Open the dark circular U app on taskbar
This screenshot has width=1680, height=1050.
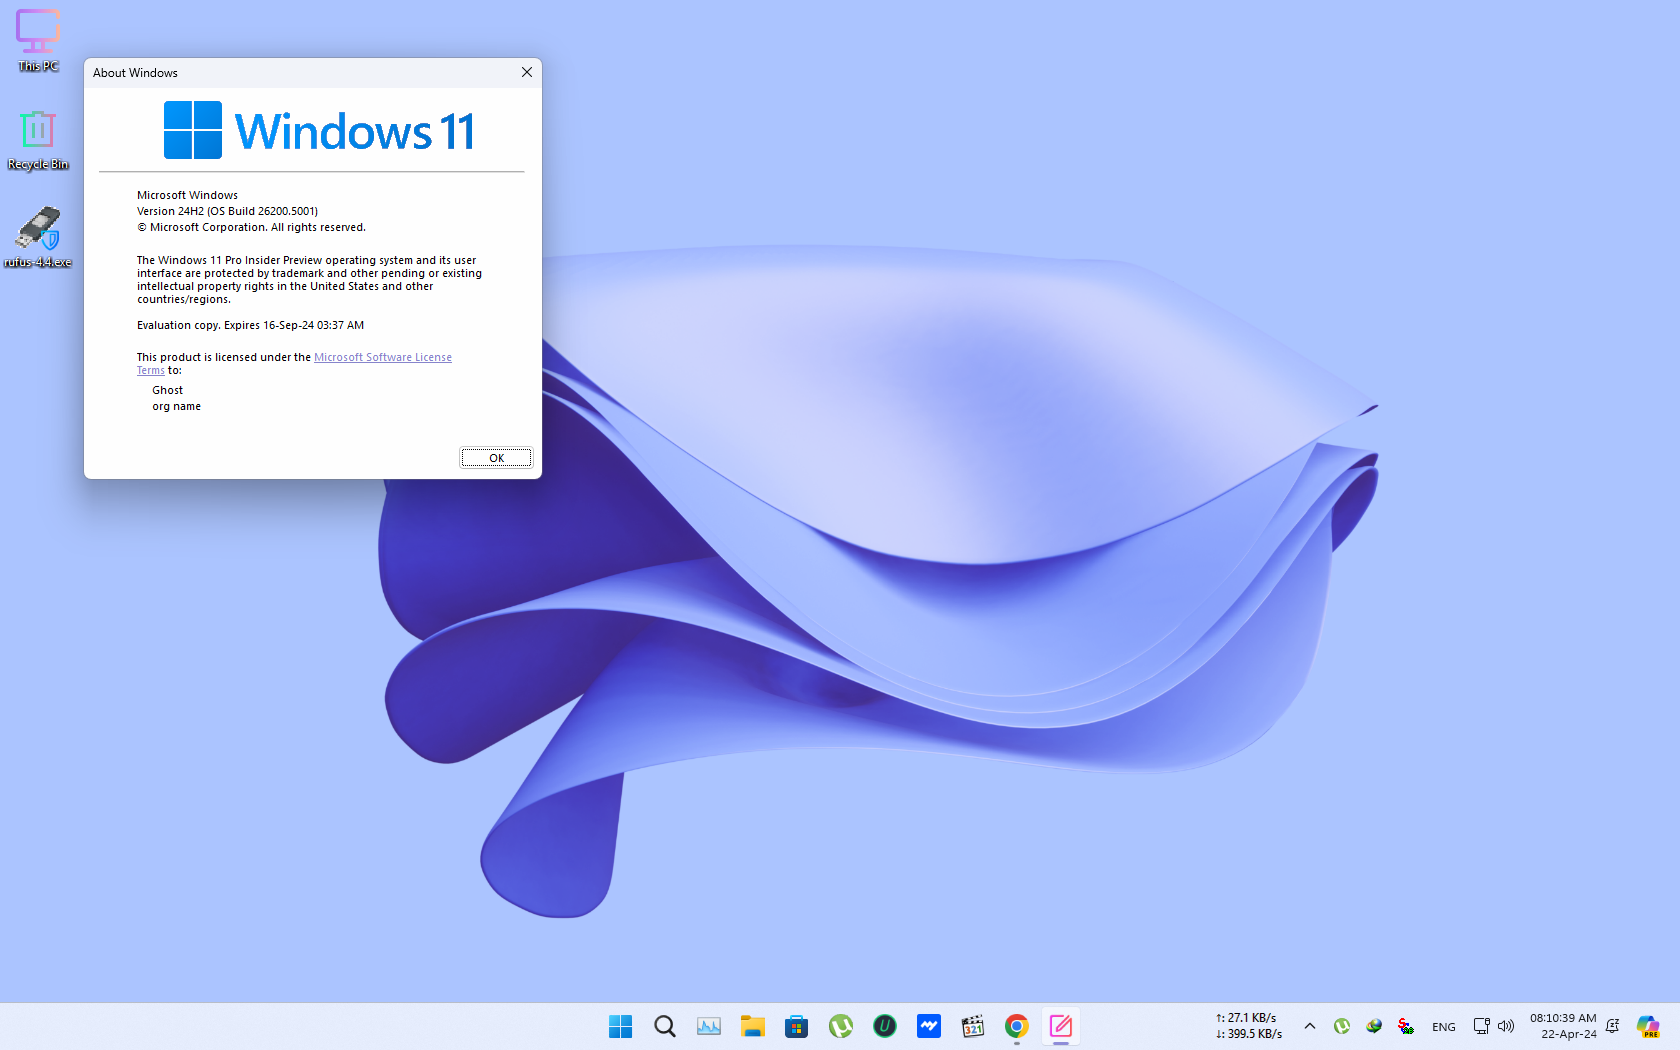(885, 1026)
